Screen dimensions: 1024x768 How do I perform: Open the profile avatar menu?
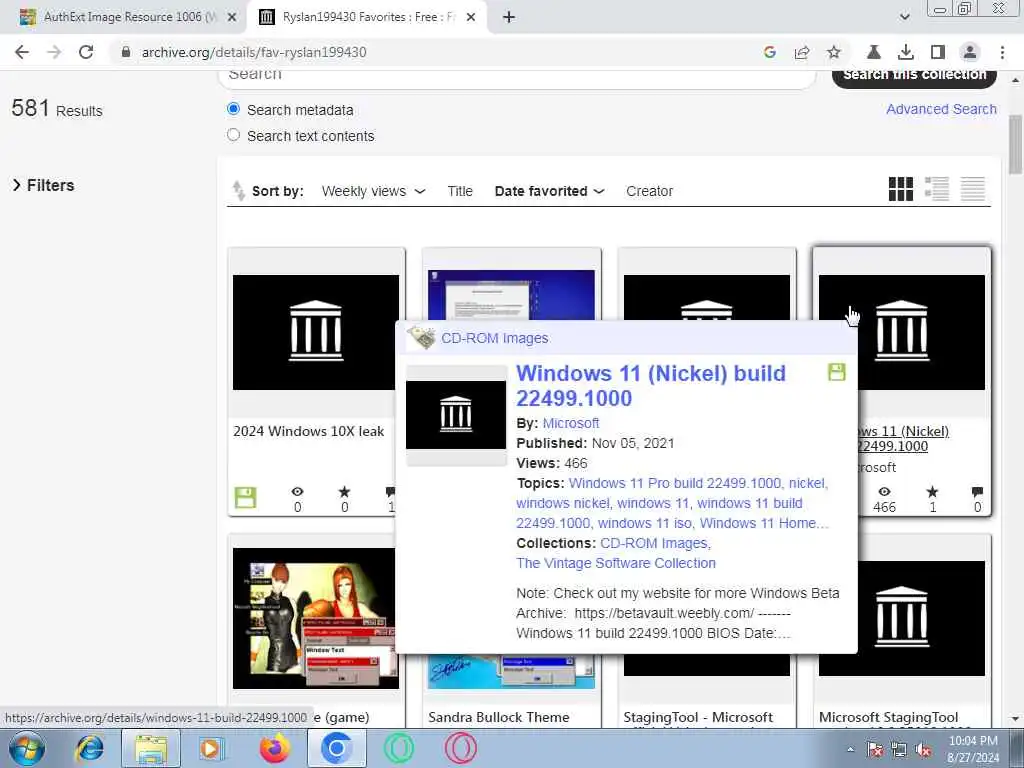point(970,52)
